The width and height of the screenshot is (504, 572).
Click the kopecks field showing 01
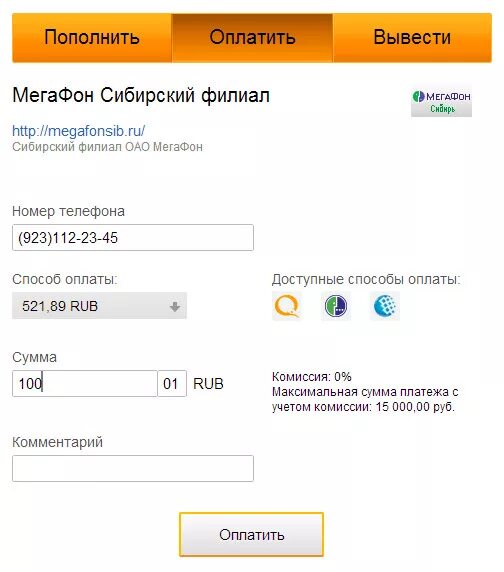(172, 383)
